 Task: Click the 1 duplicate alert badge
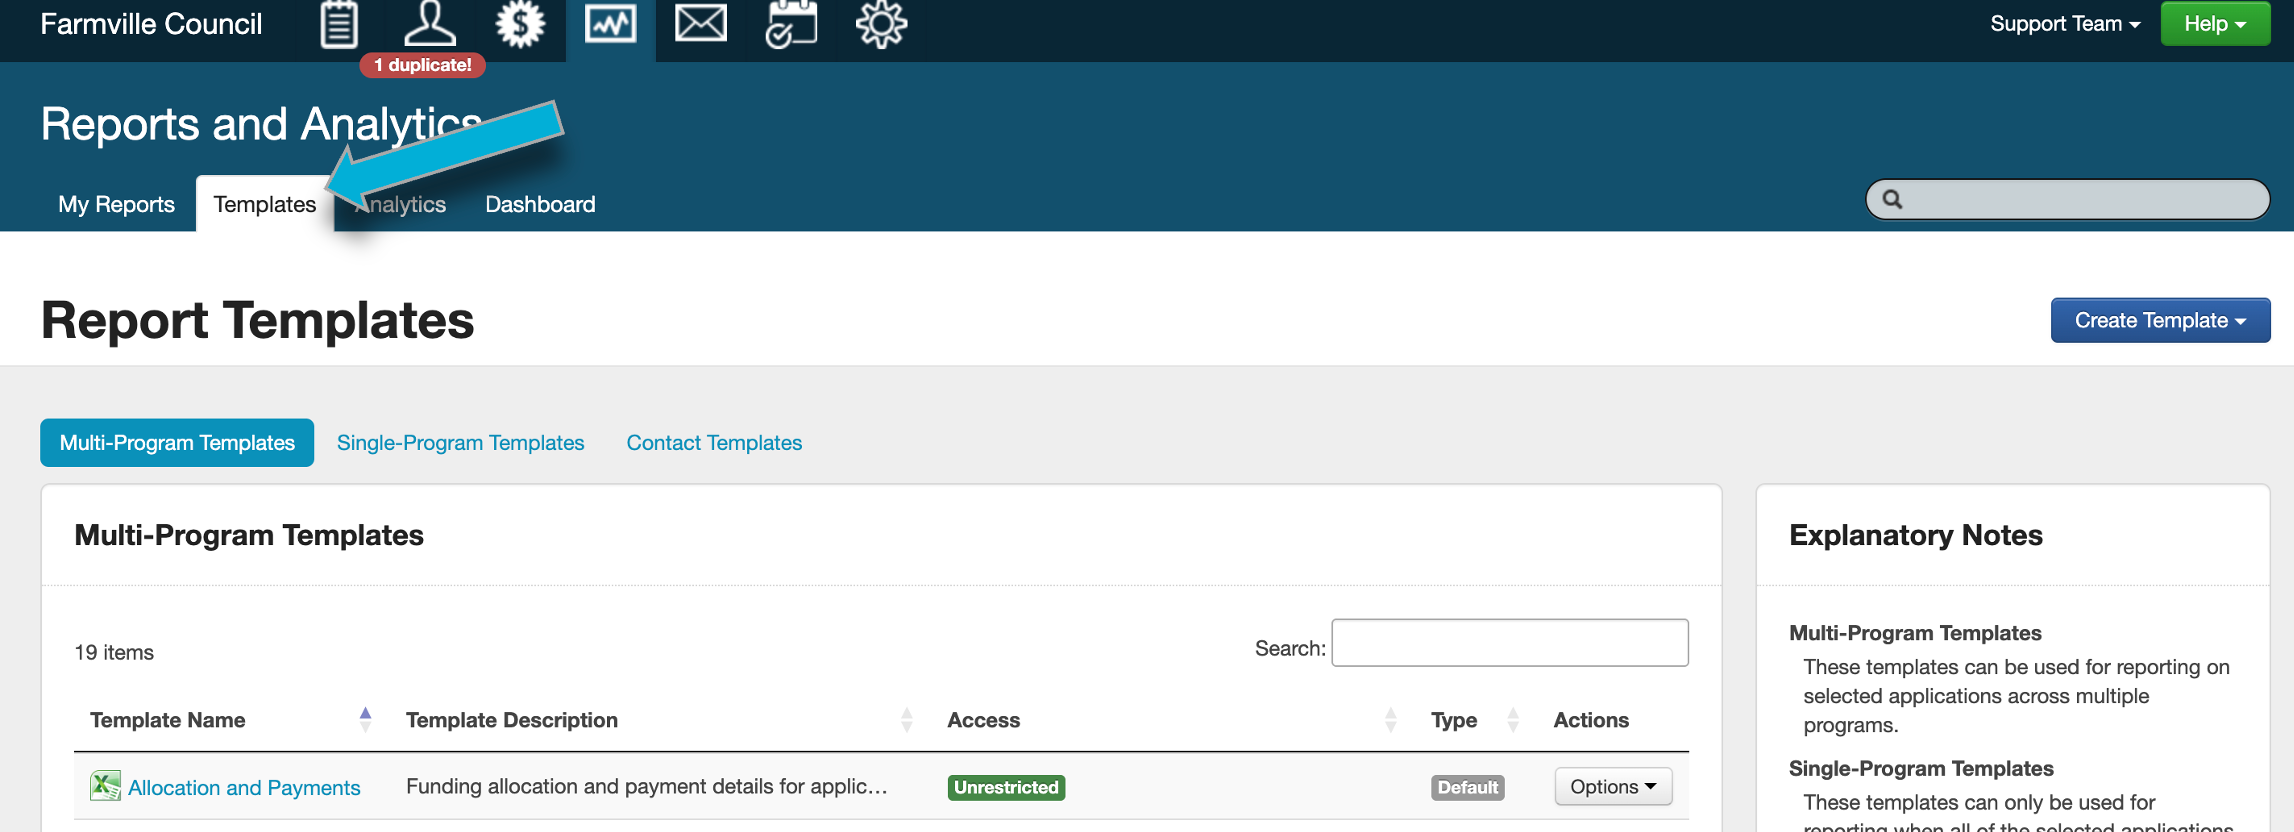[422, 65]
